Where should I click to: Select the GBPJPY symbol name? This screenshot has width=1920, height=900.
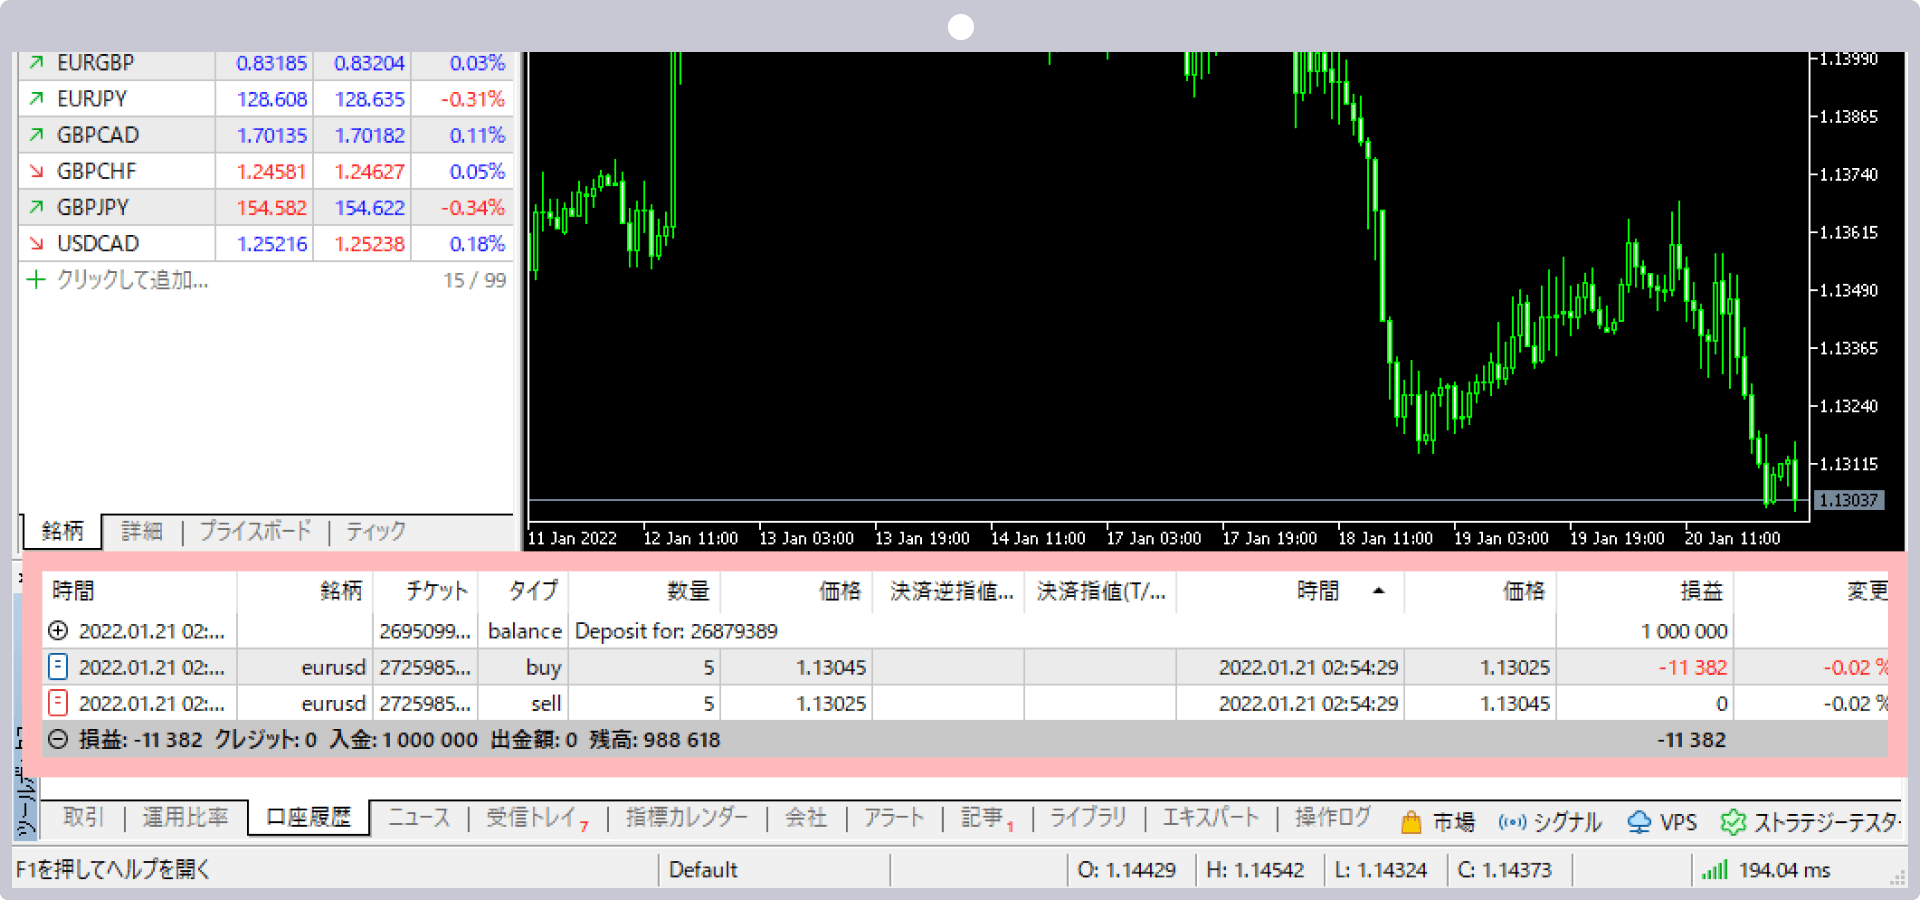pos(93,207)
